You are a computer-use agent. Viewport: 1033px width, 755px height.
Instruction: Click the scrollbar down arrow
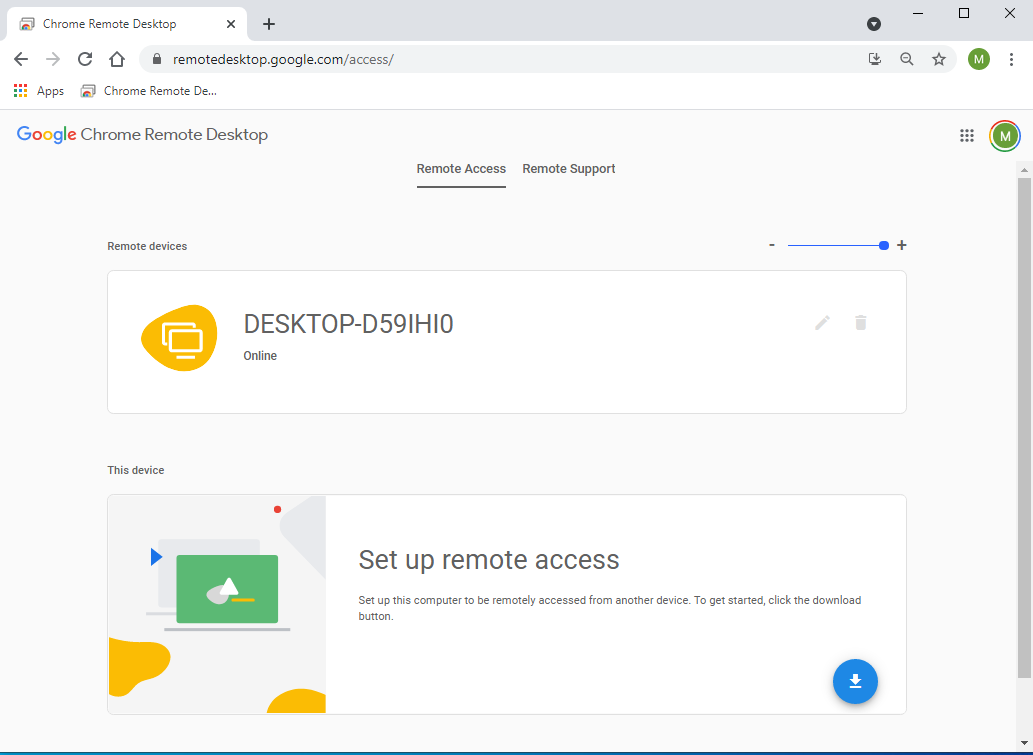1024,743
